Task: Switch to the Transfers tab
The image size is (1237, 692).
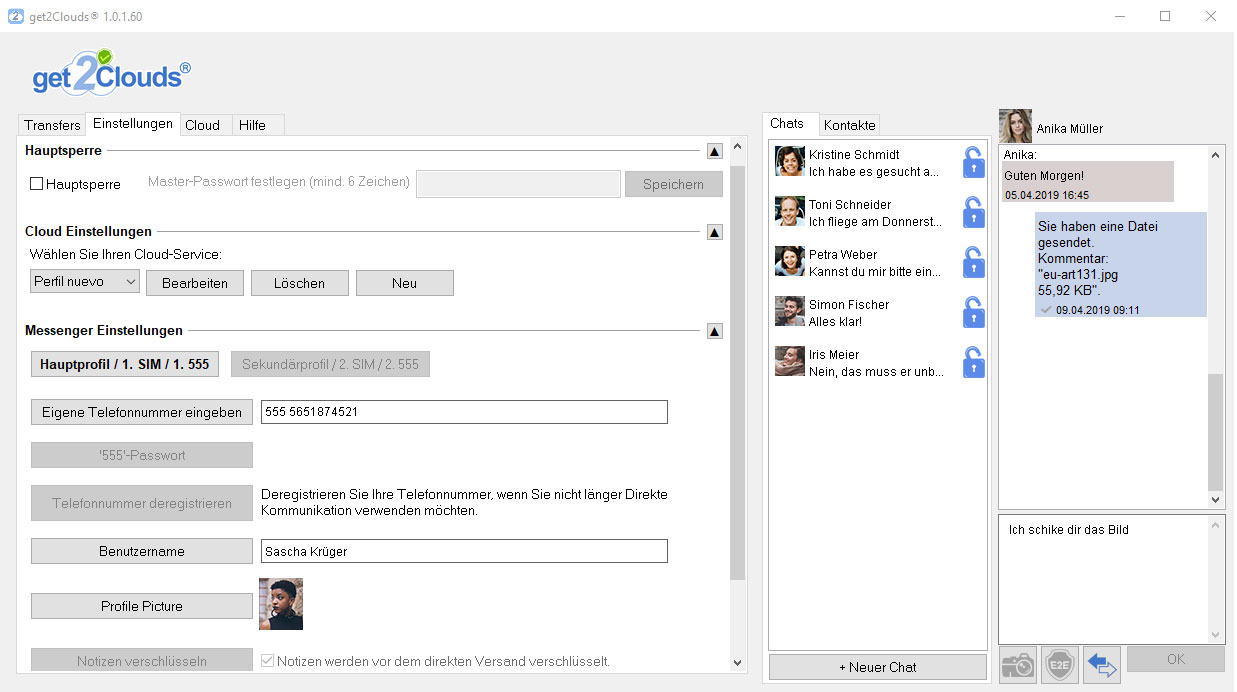Action: [x=52, y=125]
